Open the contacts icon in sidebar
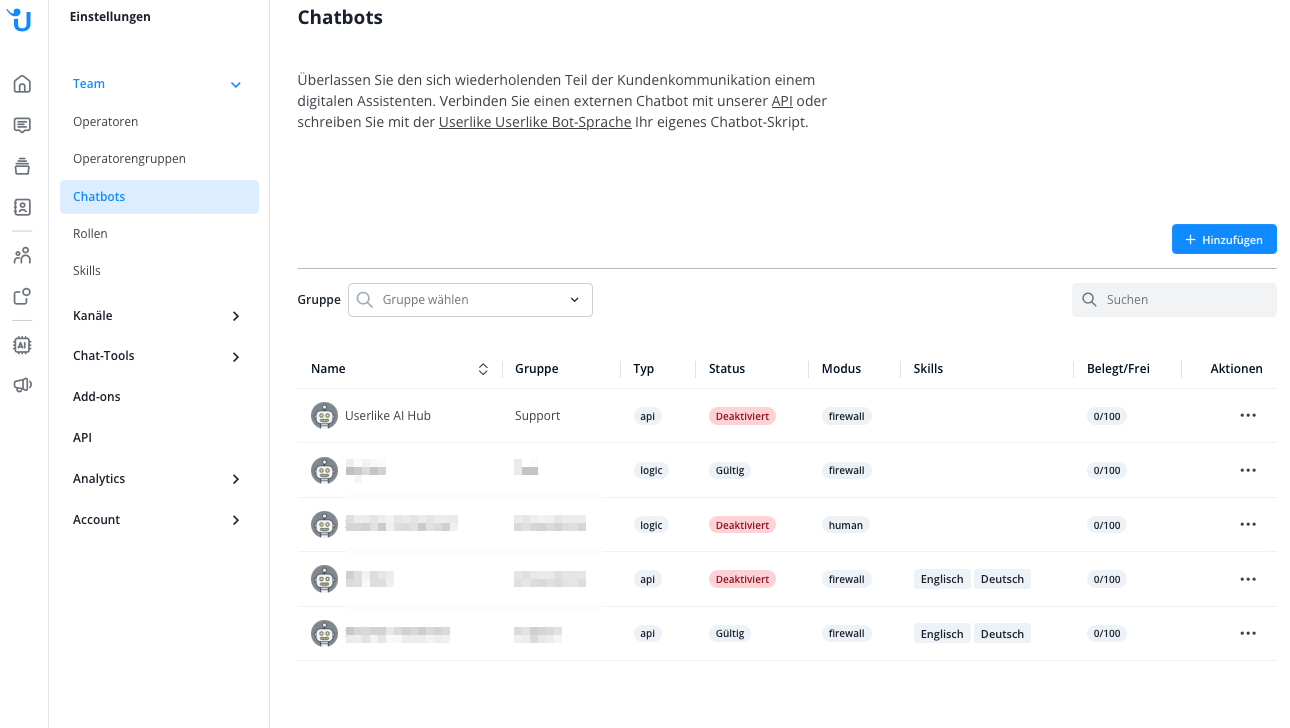The height and width of the screenshot is (728, 1290). 22,207
